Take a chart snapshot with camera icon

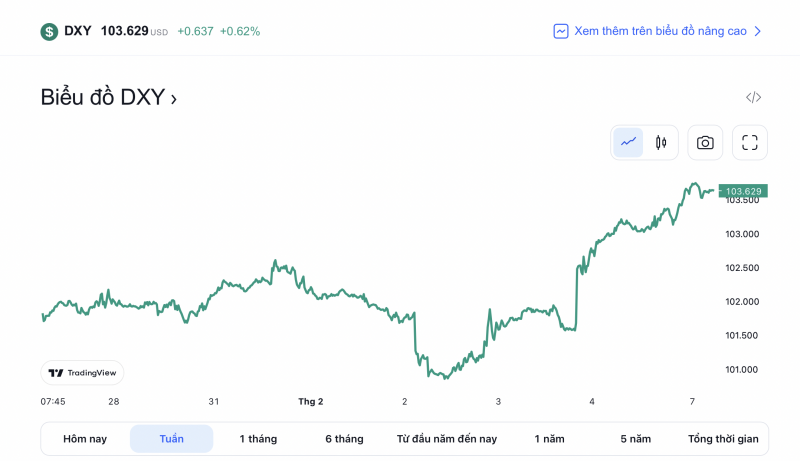click(705, 142)
